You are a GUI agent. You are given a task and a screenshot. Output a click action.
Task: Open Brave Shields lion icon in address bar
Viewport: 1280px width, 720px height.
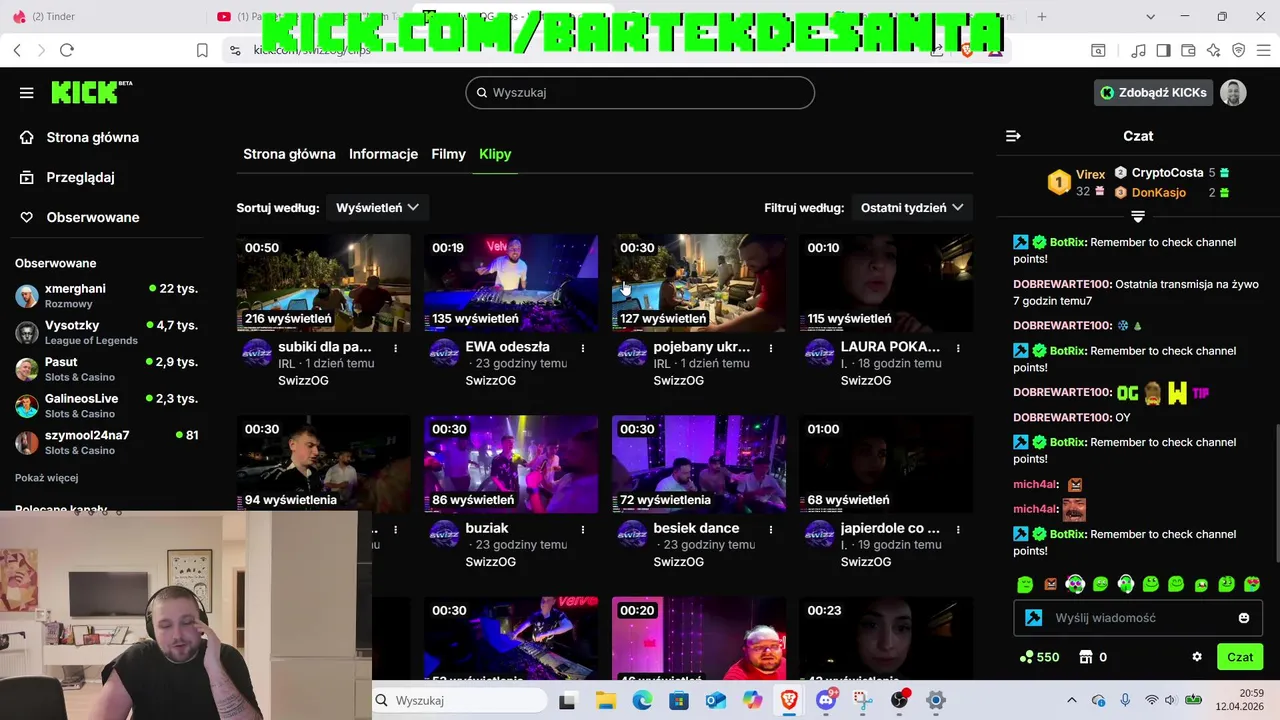966,50
